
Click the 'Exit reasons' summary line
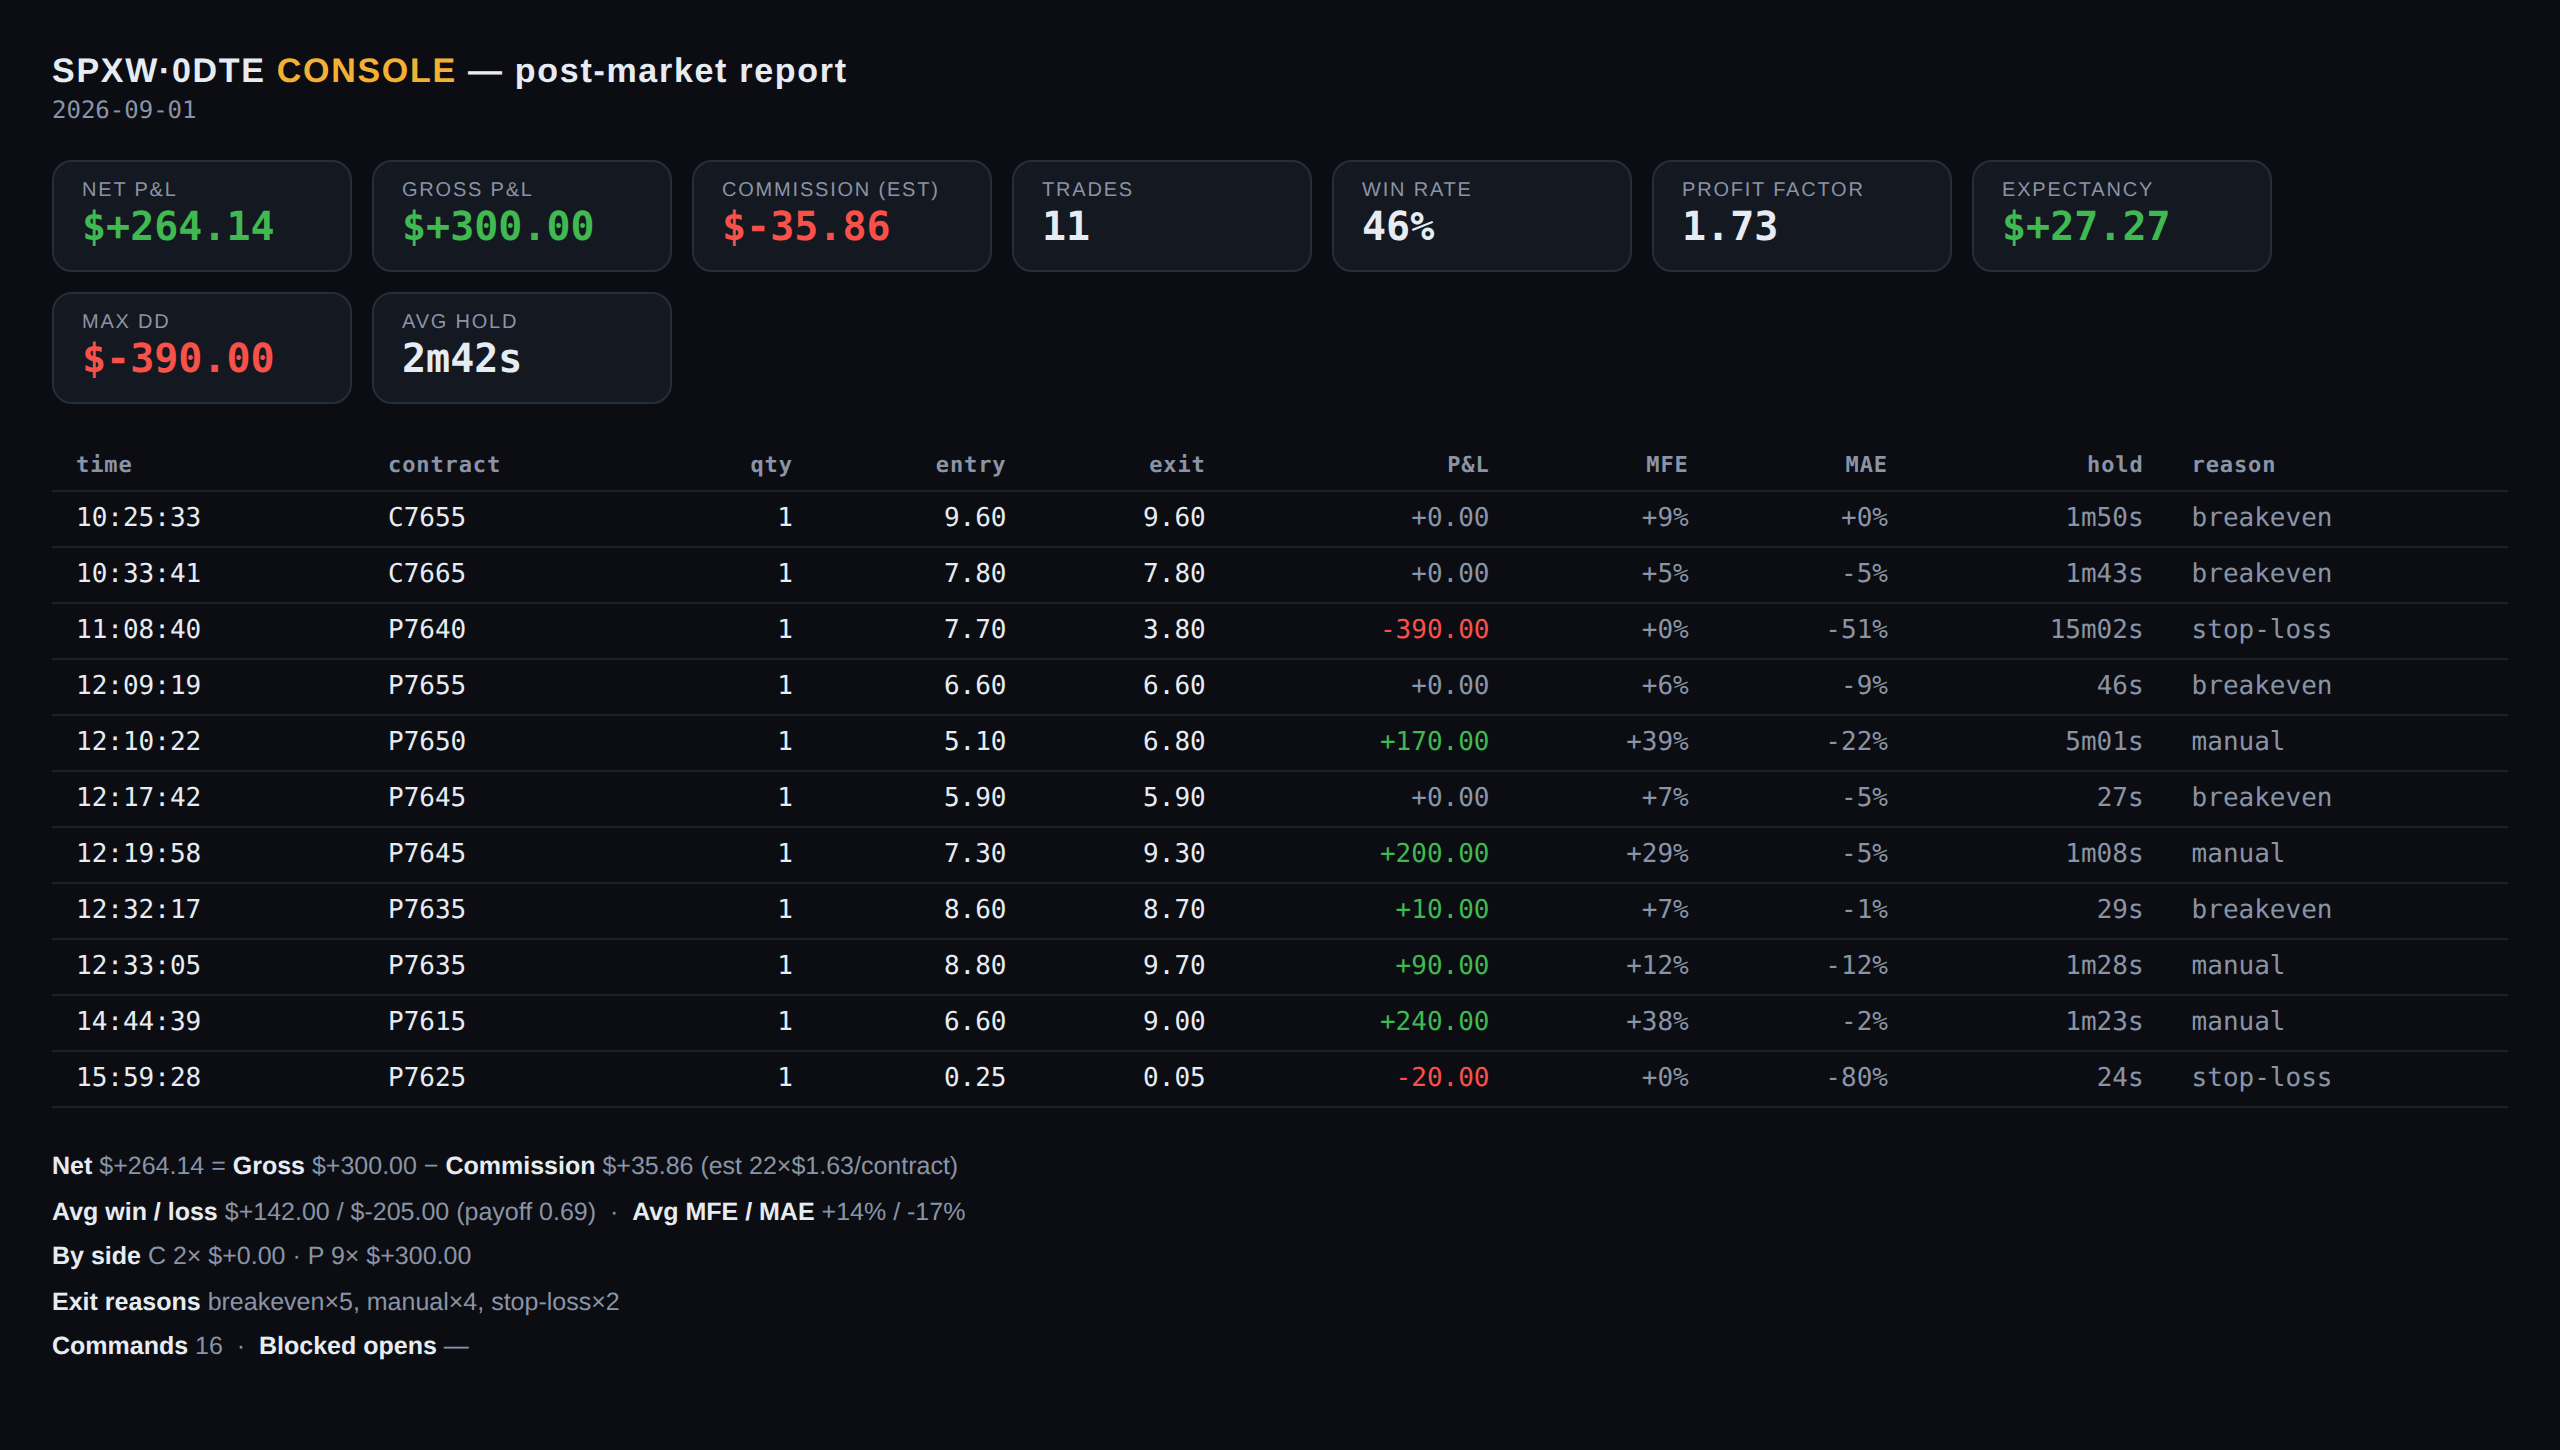[336, 1302]
